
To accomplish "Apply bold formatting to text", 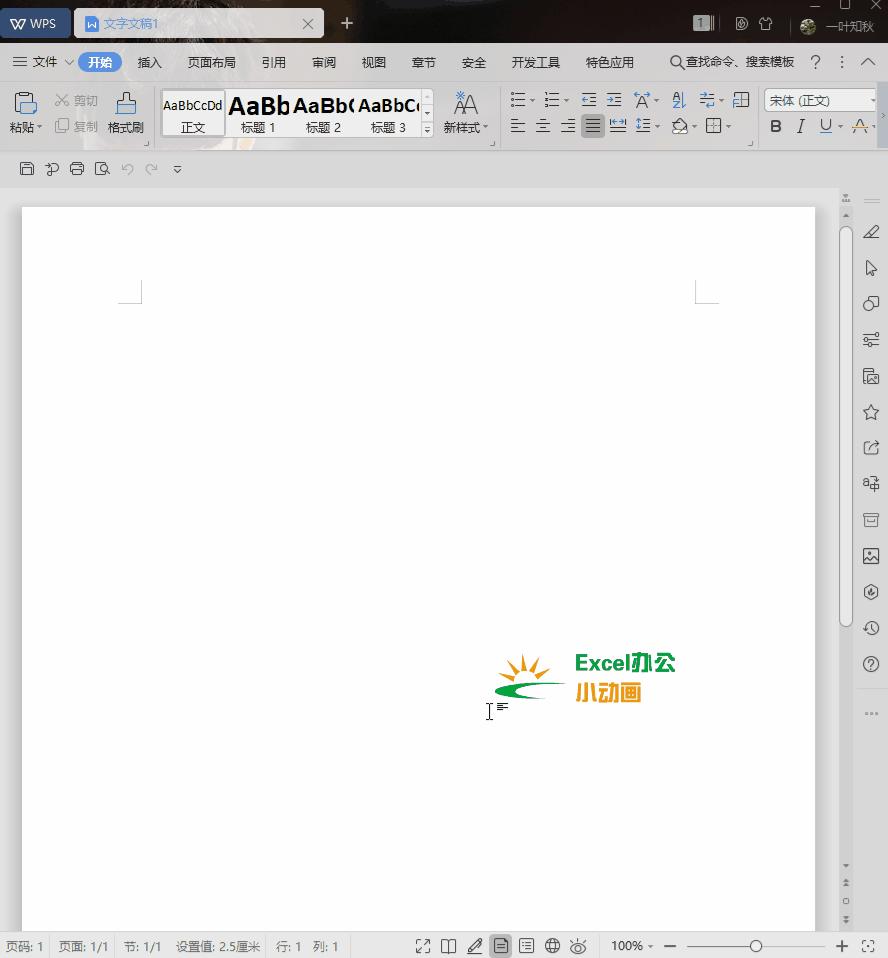I will [776, 126].
